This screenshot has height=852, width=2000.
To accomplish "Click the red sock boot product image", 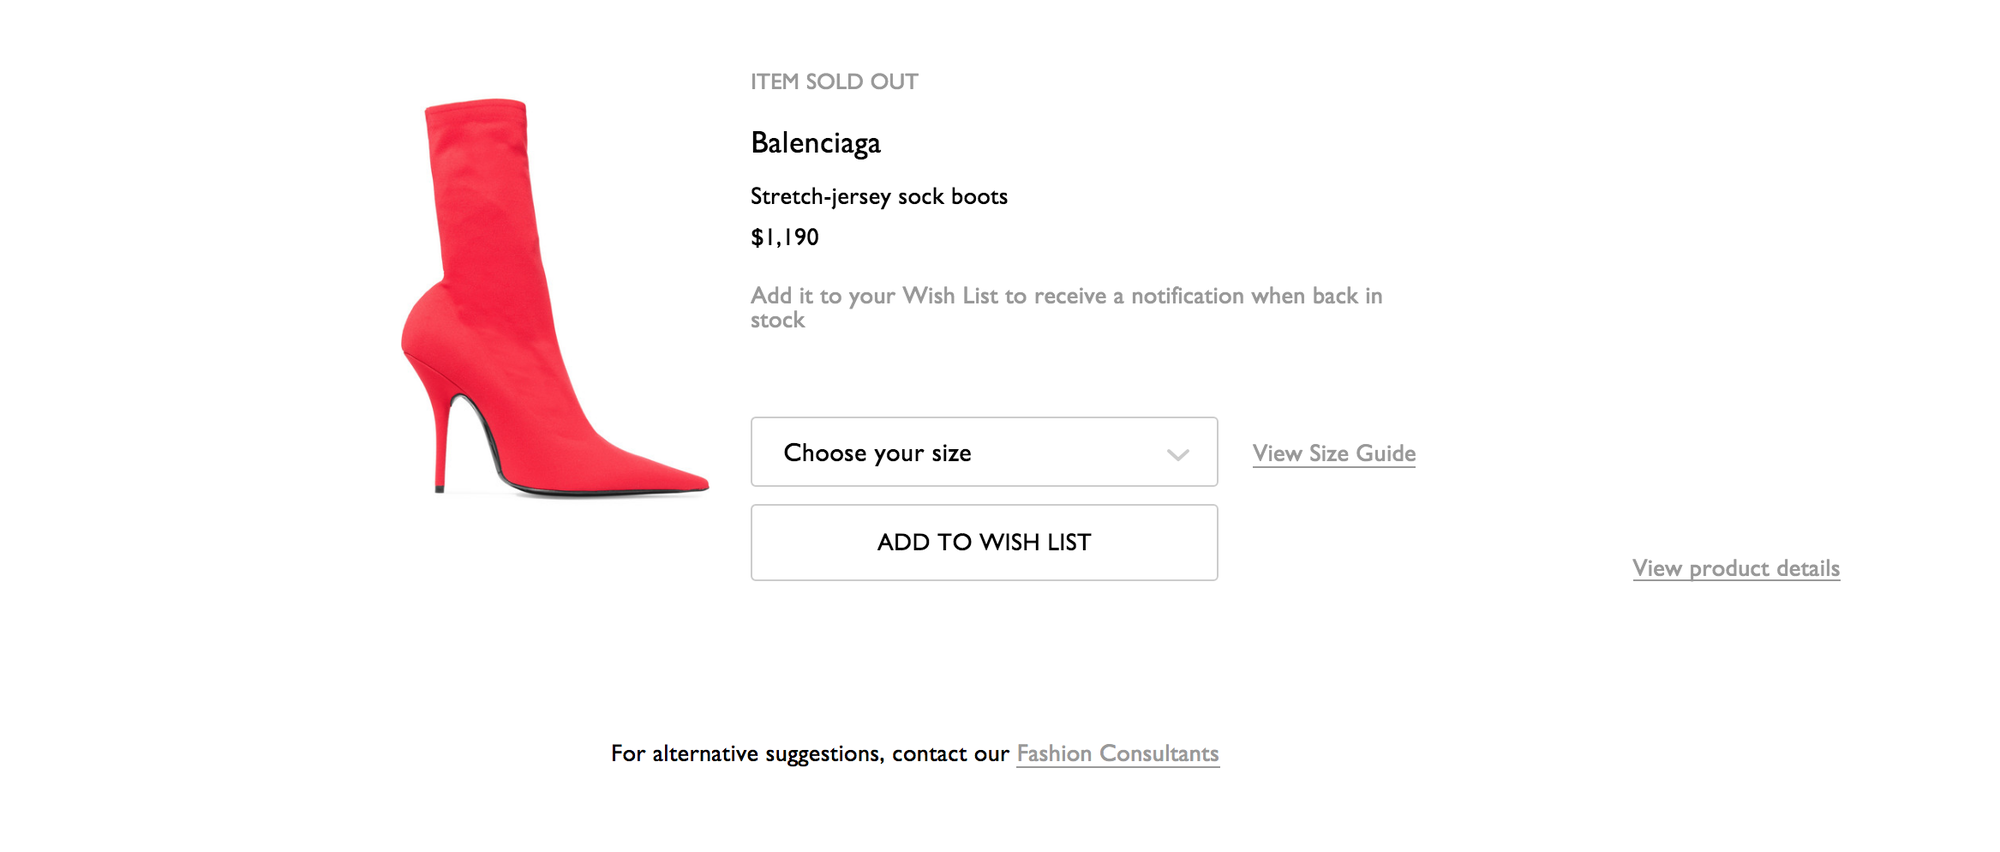I will pyautogui.click(x=555, y=297).
